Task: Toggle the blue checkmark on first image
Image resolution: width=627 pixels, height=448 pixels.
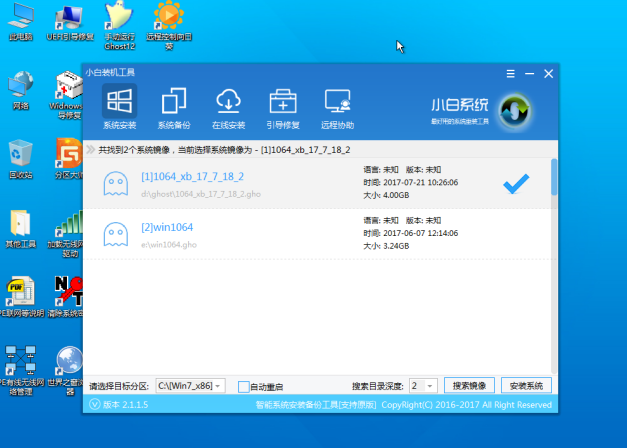Action: coord(516,184)
